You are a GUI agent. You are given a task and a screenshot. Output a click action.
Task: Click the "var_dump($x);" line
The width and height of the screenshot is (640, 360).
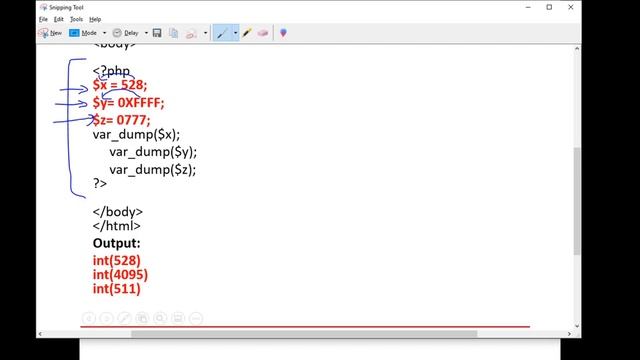(136, 135)
